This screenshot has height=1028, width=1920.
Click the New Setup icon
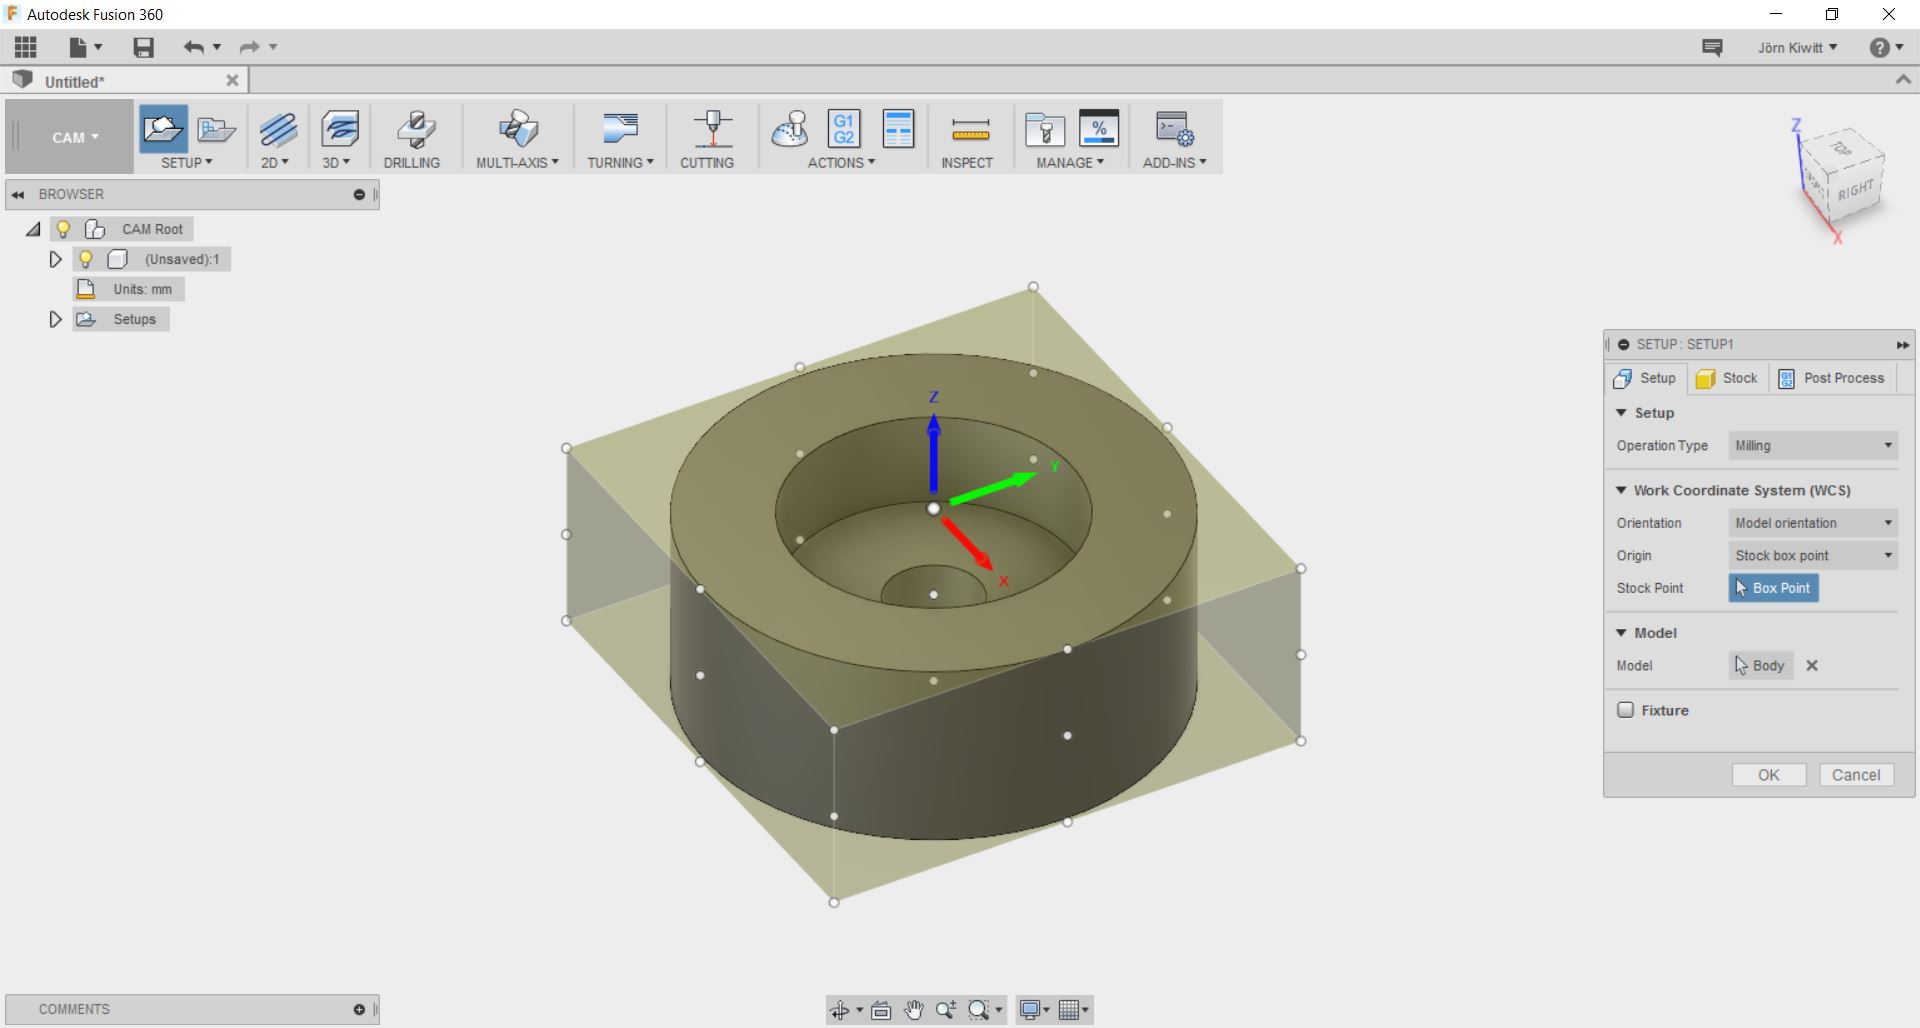162,129
